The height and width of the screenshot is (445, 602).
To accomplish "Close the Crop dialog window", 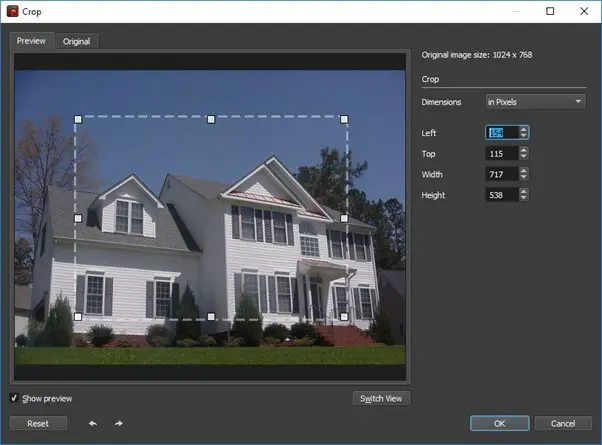I will pyautogui.click(x=584, y=11).
